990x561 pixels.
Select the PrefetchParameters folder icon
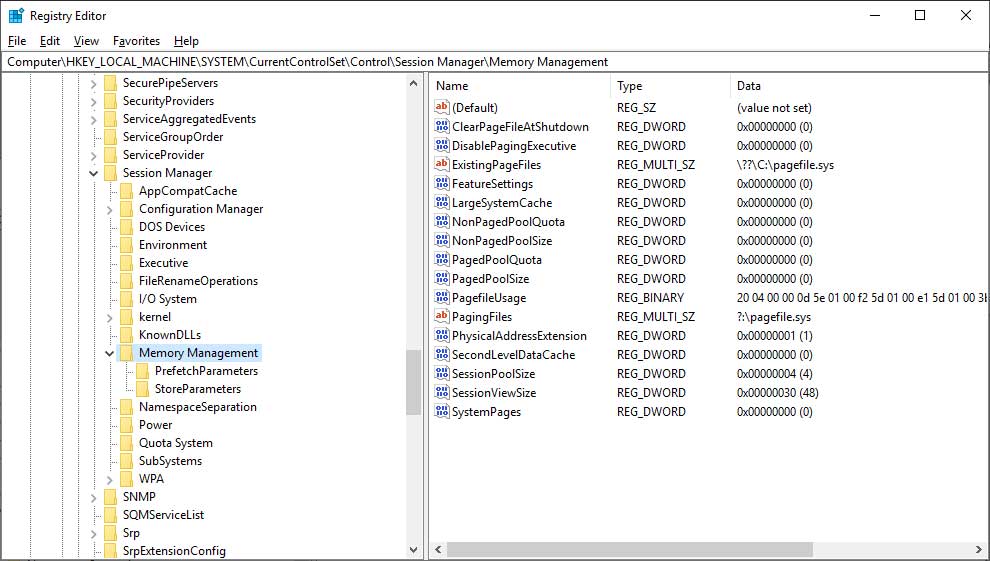(x=142, y=371)
